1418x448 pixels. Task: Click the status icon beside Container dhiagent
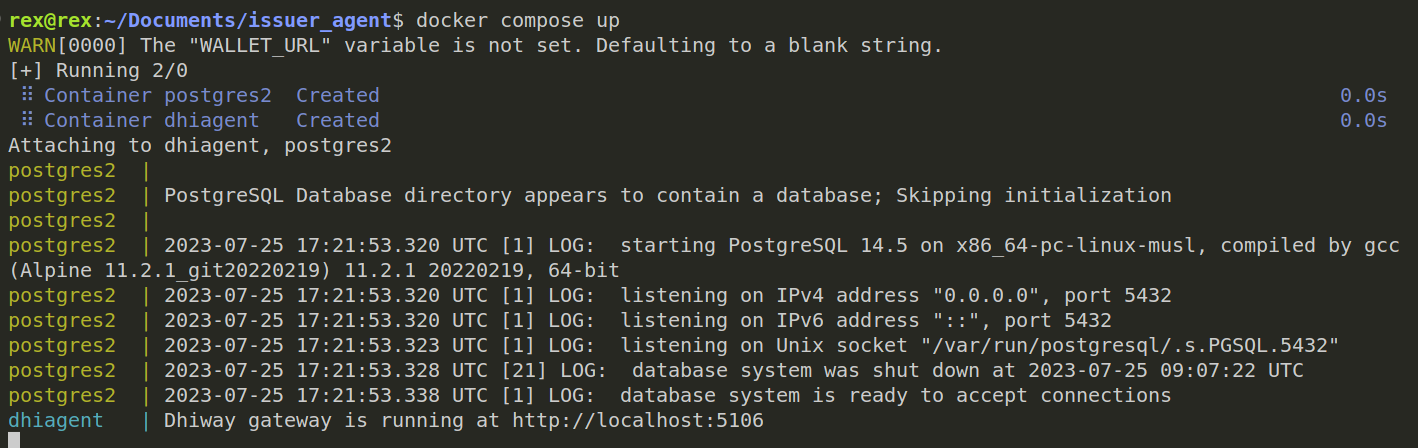point(27,121)
